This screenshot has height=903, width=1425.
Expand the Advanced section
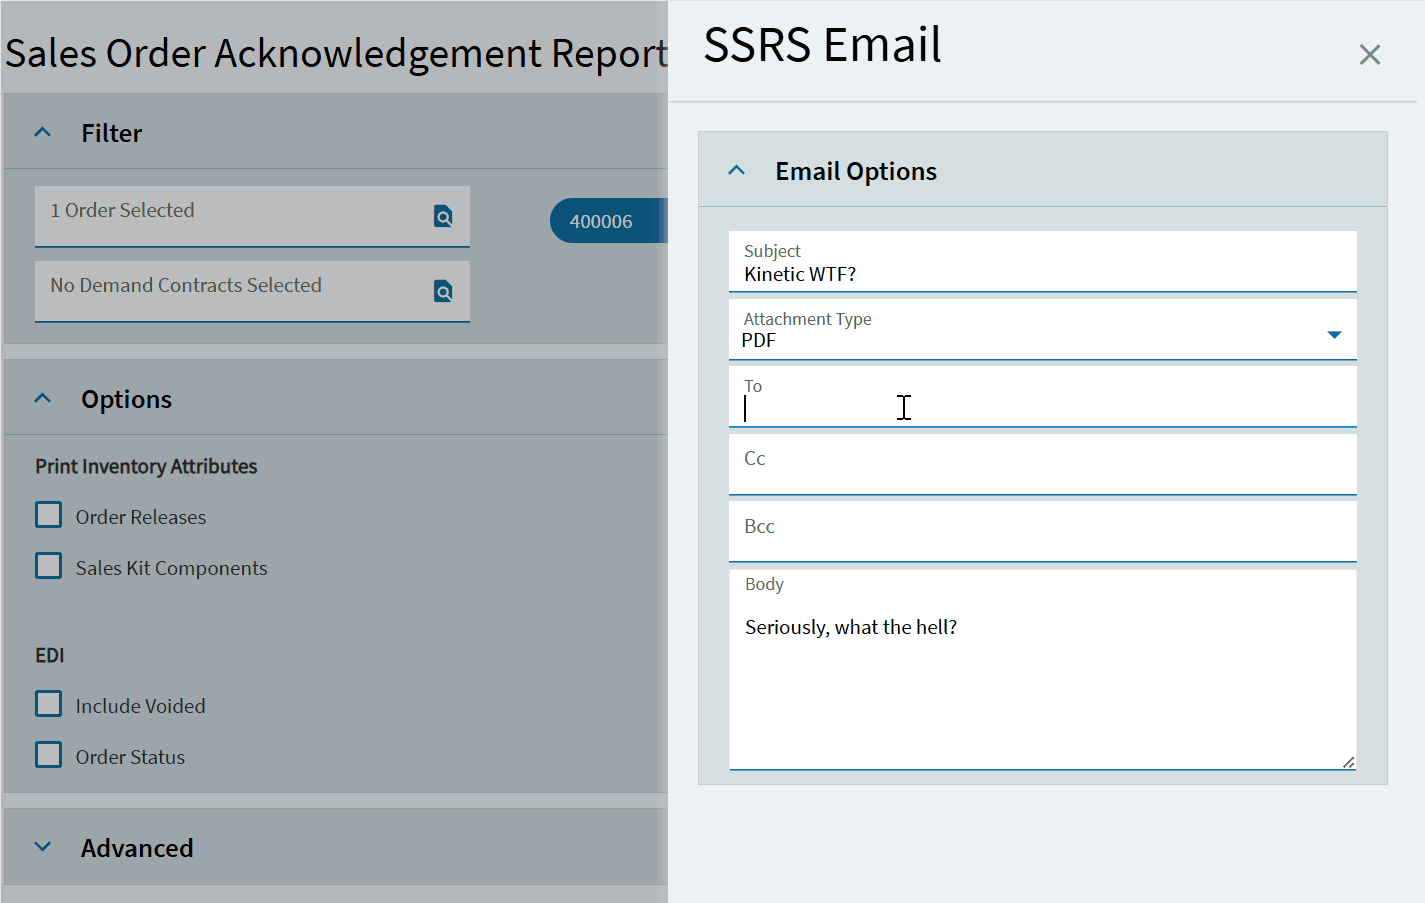pos(42,847)
